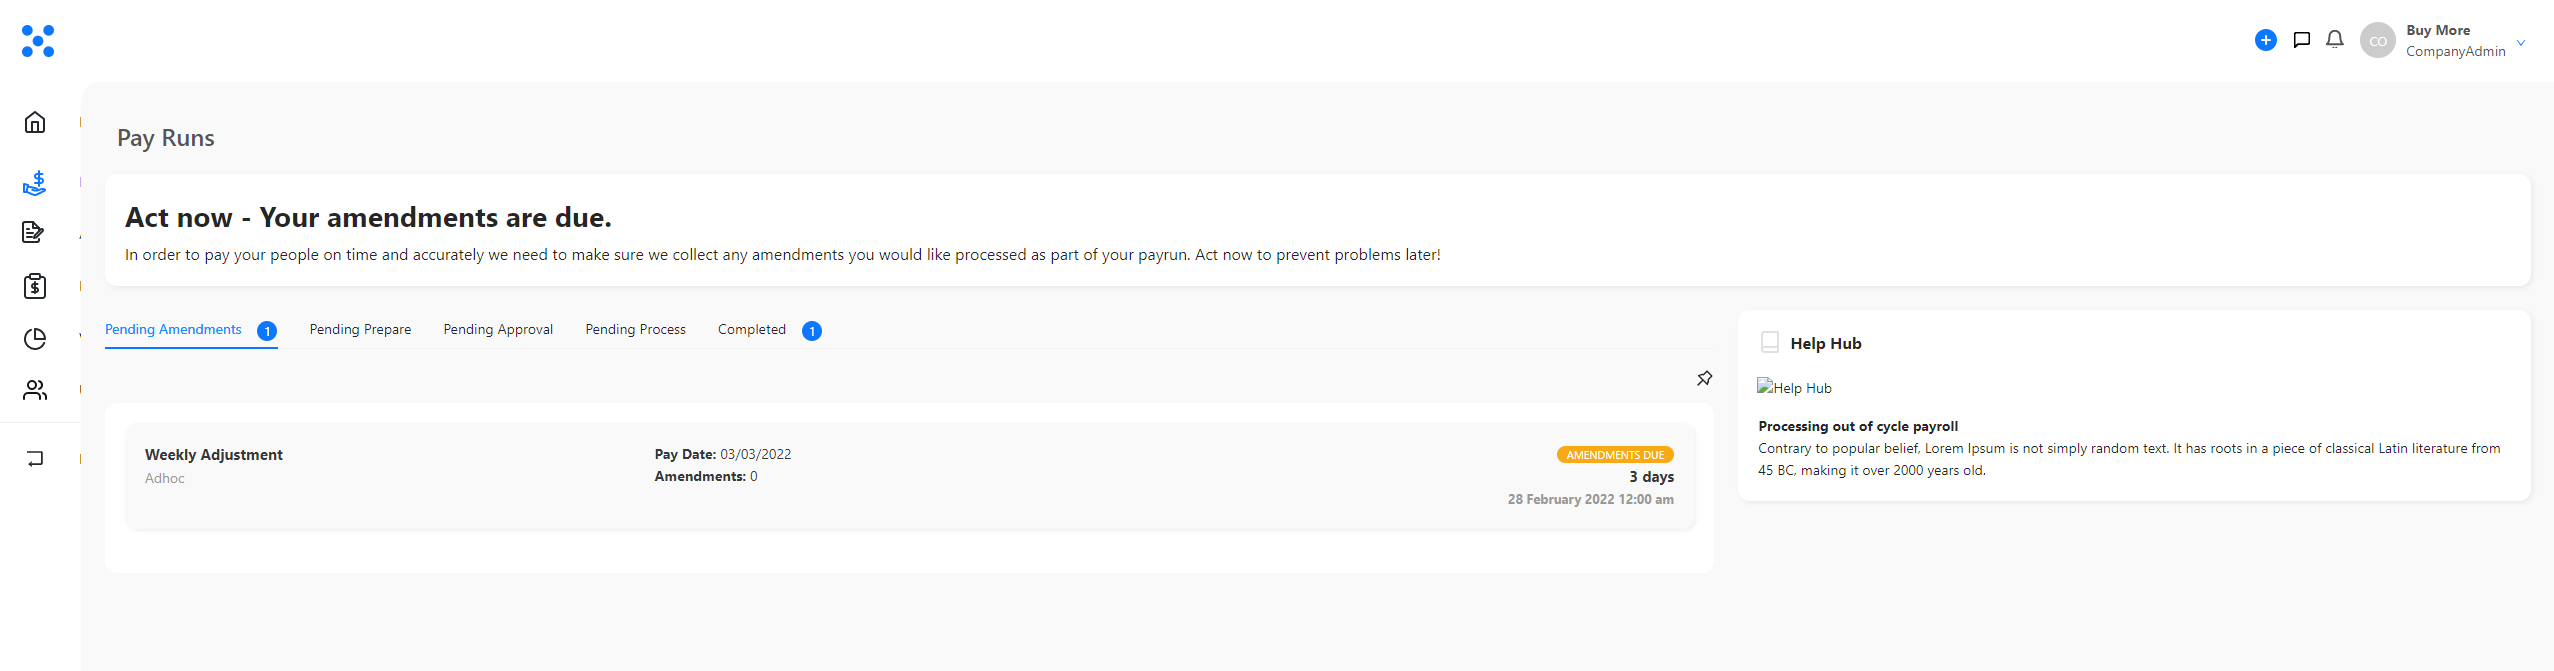This screenshot has height=671, width=2554.
Task: Open the Home sidebar icon
Action: pos(35,122)
